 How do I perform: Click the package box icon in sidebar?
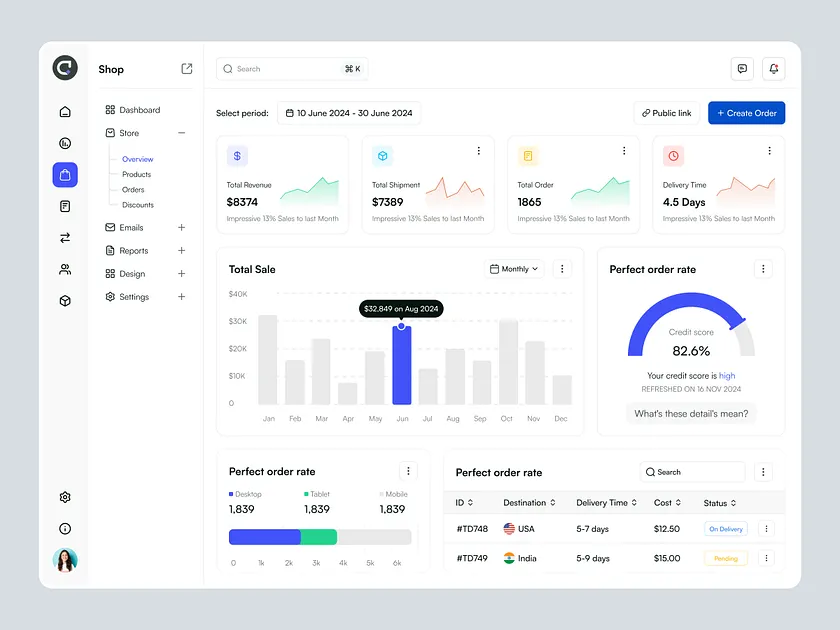click(x=64, y=300)
